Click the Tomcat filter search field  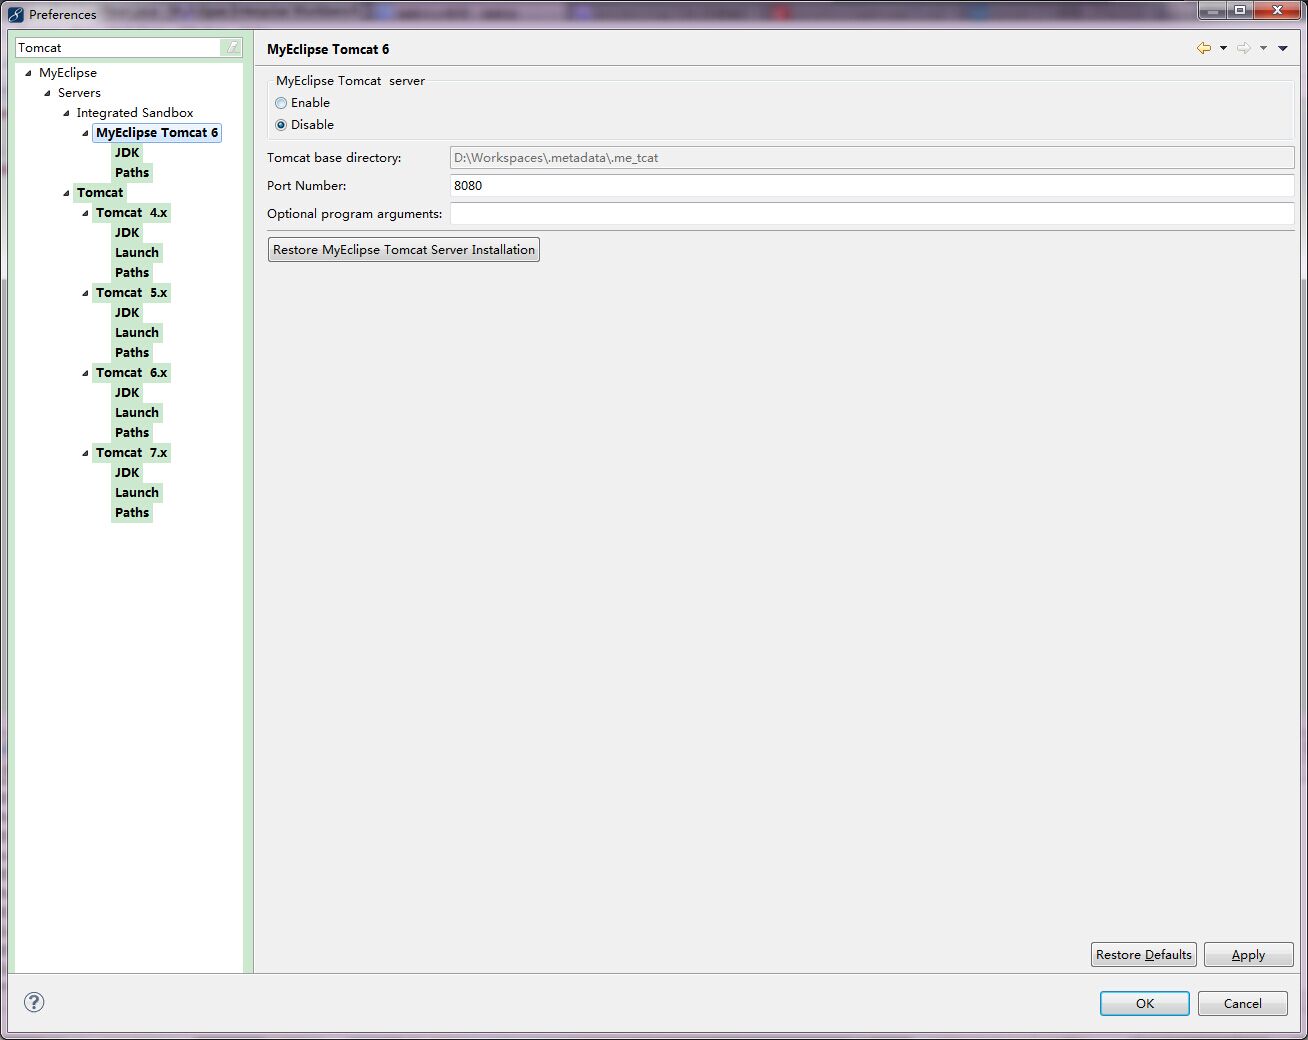click(x=119, y=47)
